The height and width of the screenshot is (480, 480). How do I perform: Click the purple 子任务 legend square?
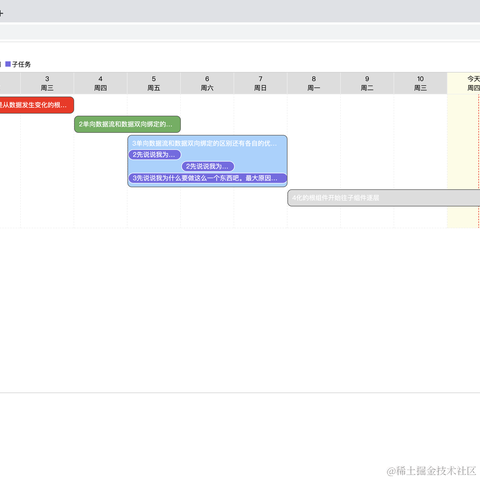tap(8, 64)
